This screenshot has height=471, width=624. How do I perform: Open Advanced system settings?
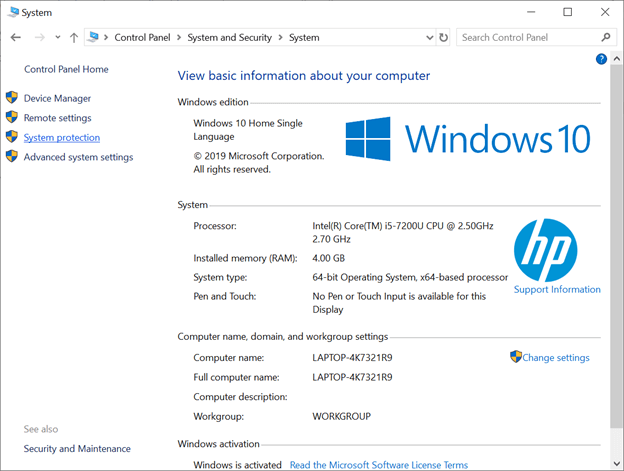coord(78,157)
